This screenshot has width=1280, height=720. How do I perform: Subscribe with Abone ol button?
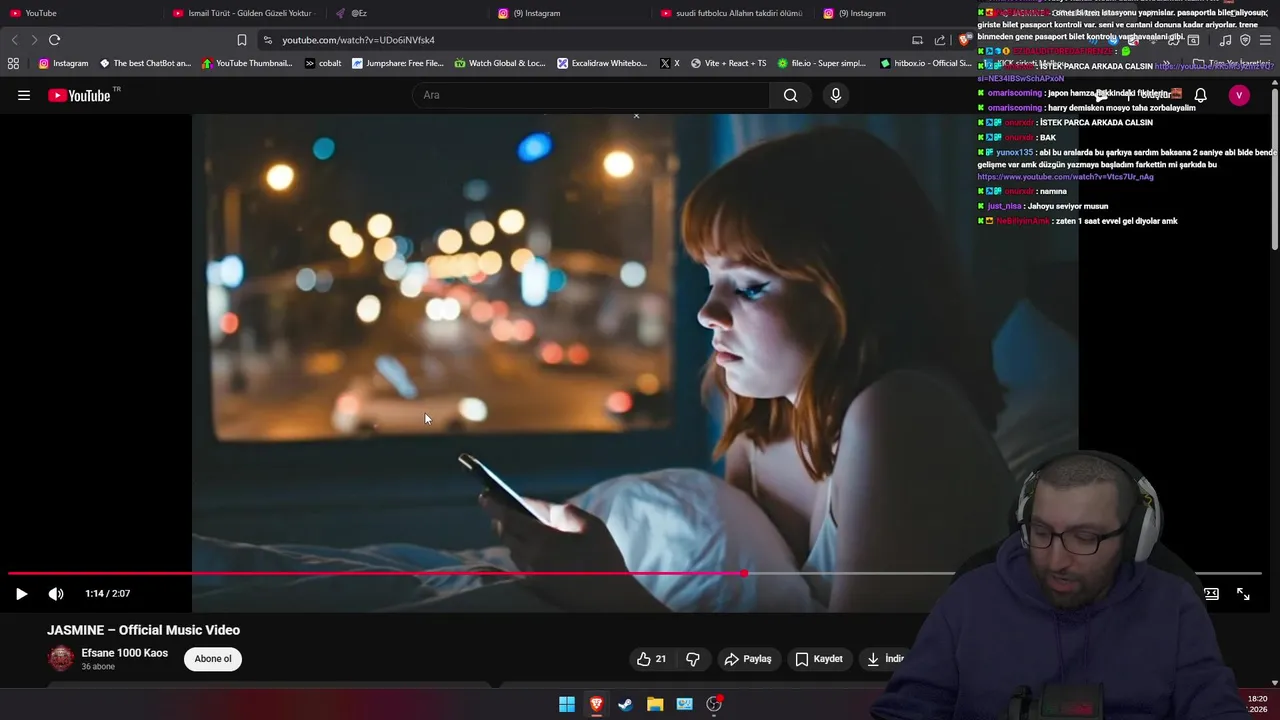(x=213, y=659)
